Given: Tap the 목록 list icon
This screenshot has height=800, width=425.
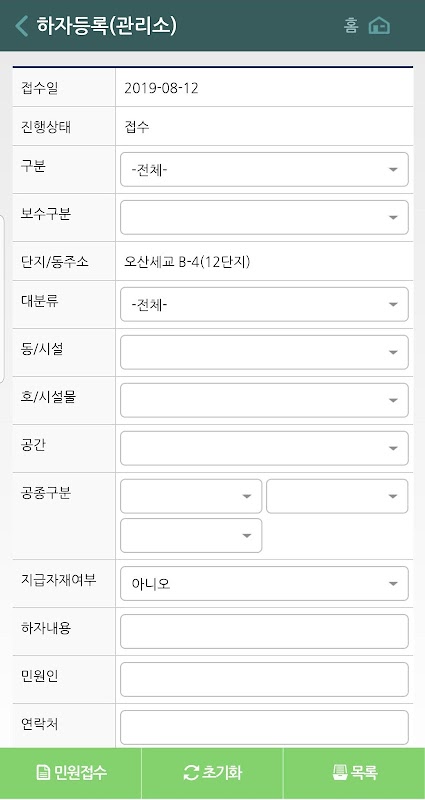Looking at the screenshot, I should pyautogui.click(x=340, y=772).
